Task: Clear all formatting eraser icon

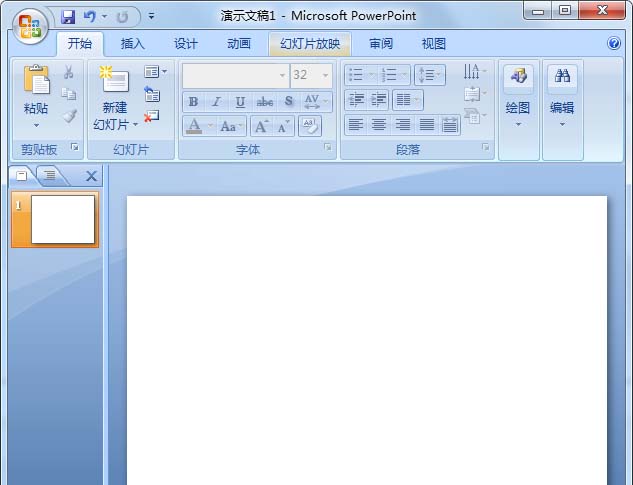Action: click(x=310, y=126)
